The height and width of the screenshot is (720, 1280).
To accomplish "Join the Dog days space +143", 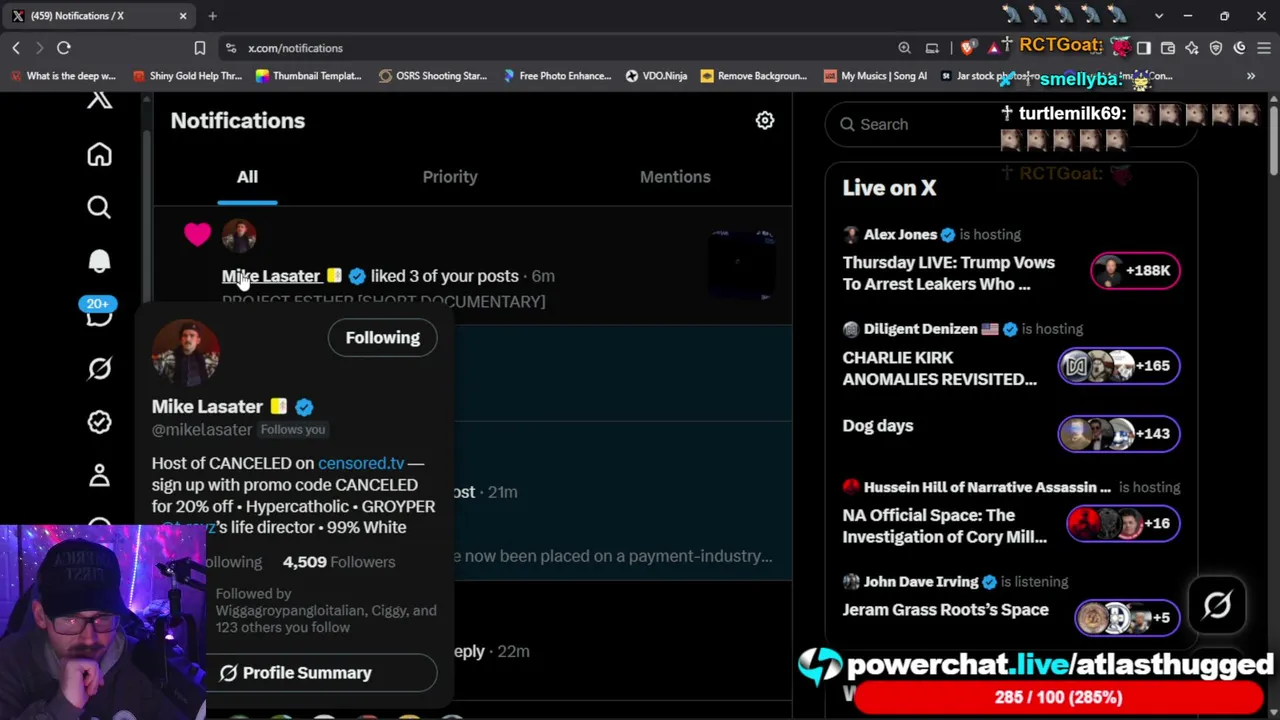I will (1119, 434).
